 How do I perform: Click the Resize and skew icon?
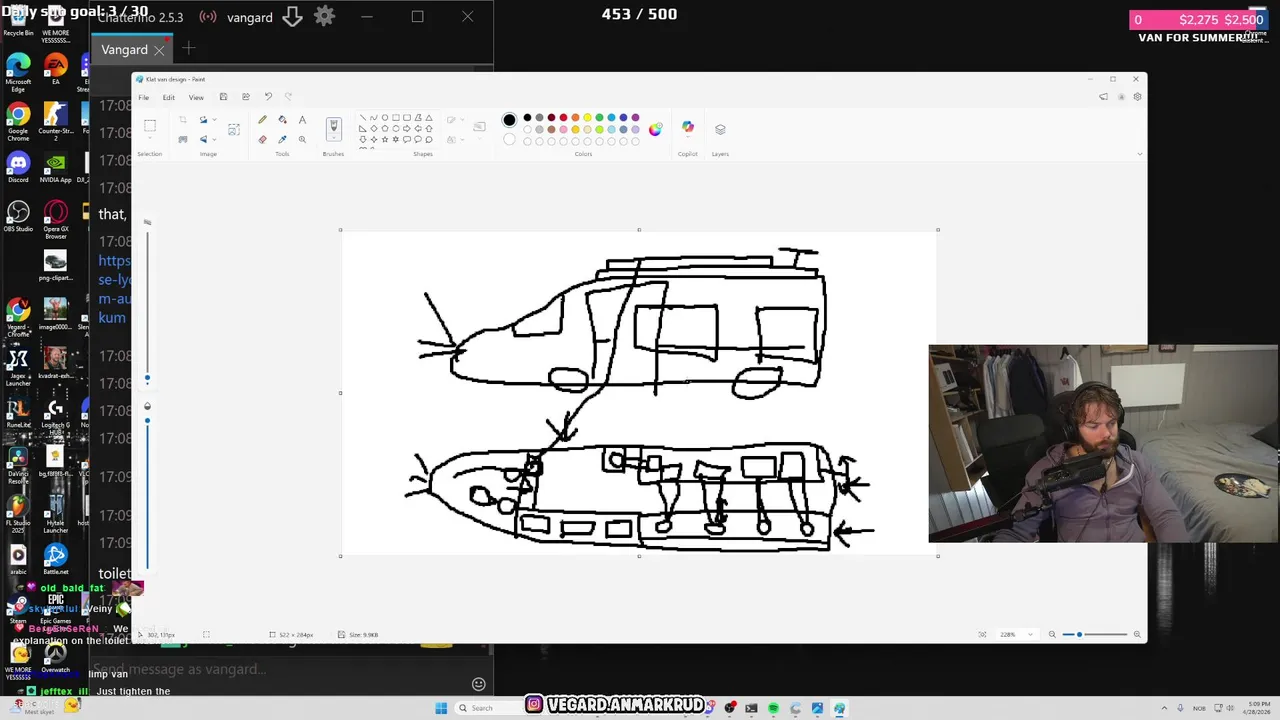pos(234,130)
